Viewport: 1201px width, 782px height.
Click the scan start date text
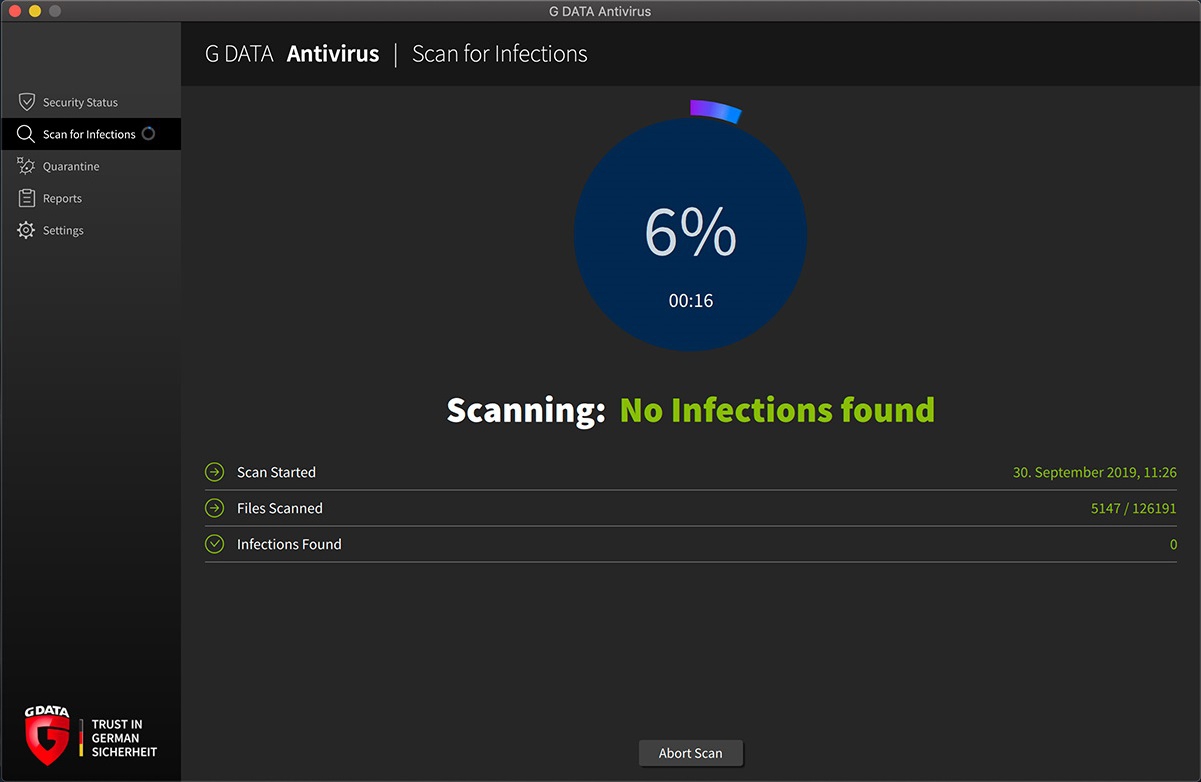pos(1094,472)
